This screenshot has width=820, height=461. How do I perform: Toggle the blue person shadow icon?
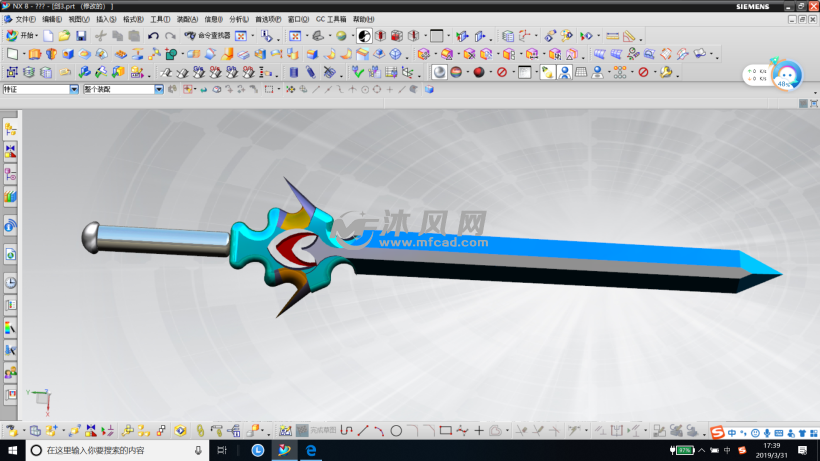point(564,72)
